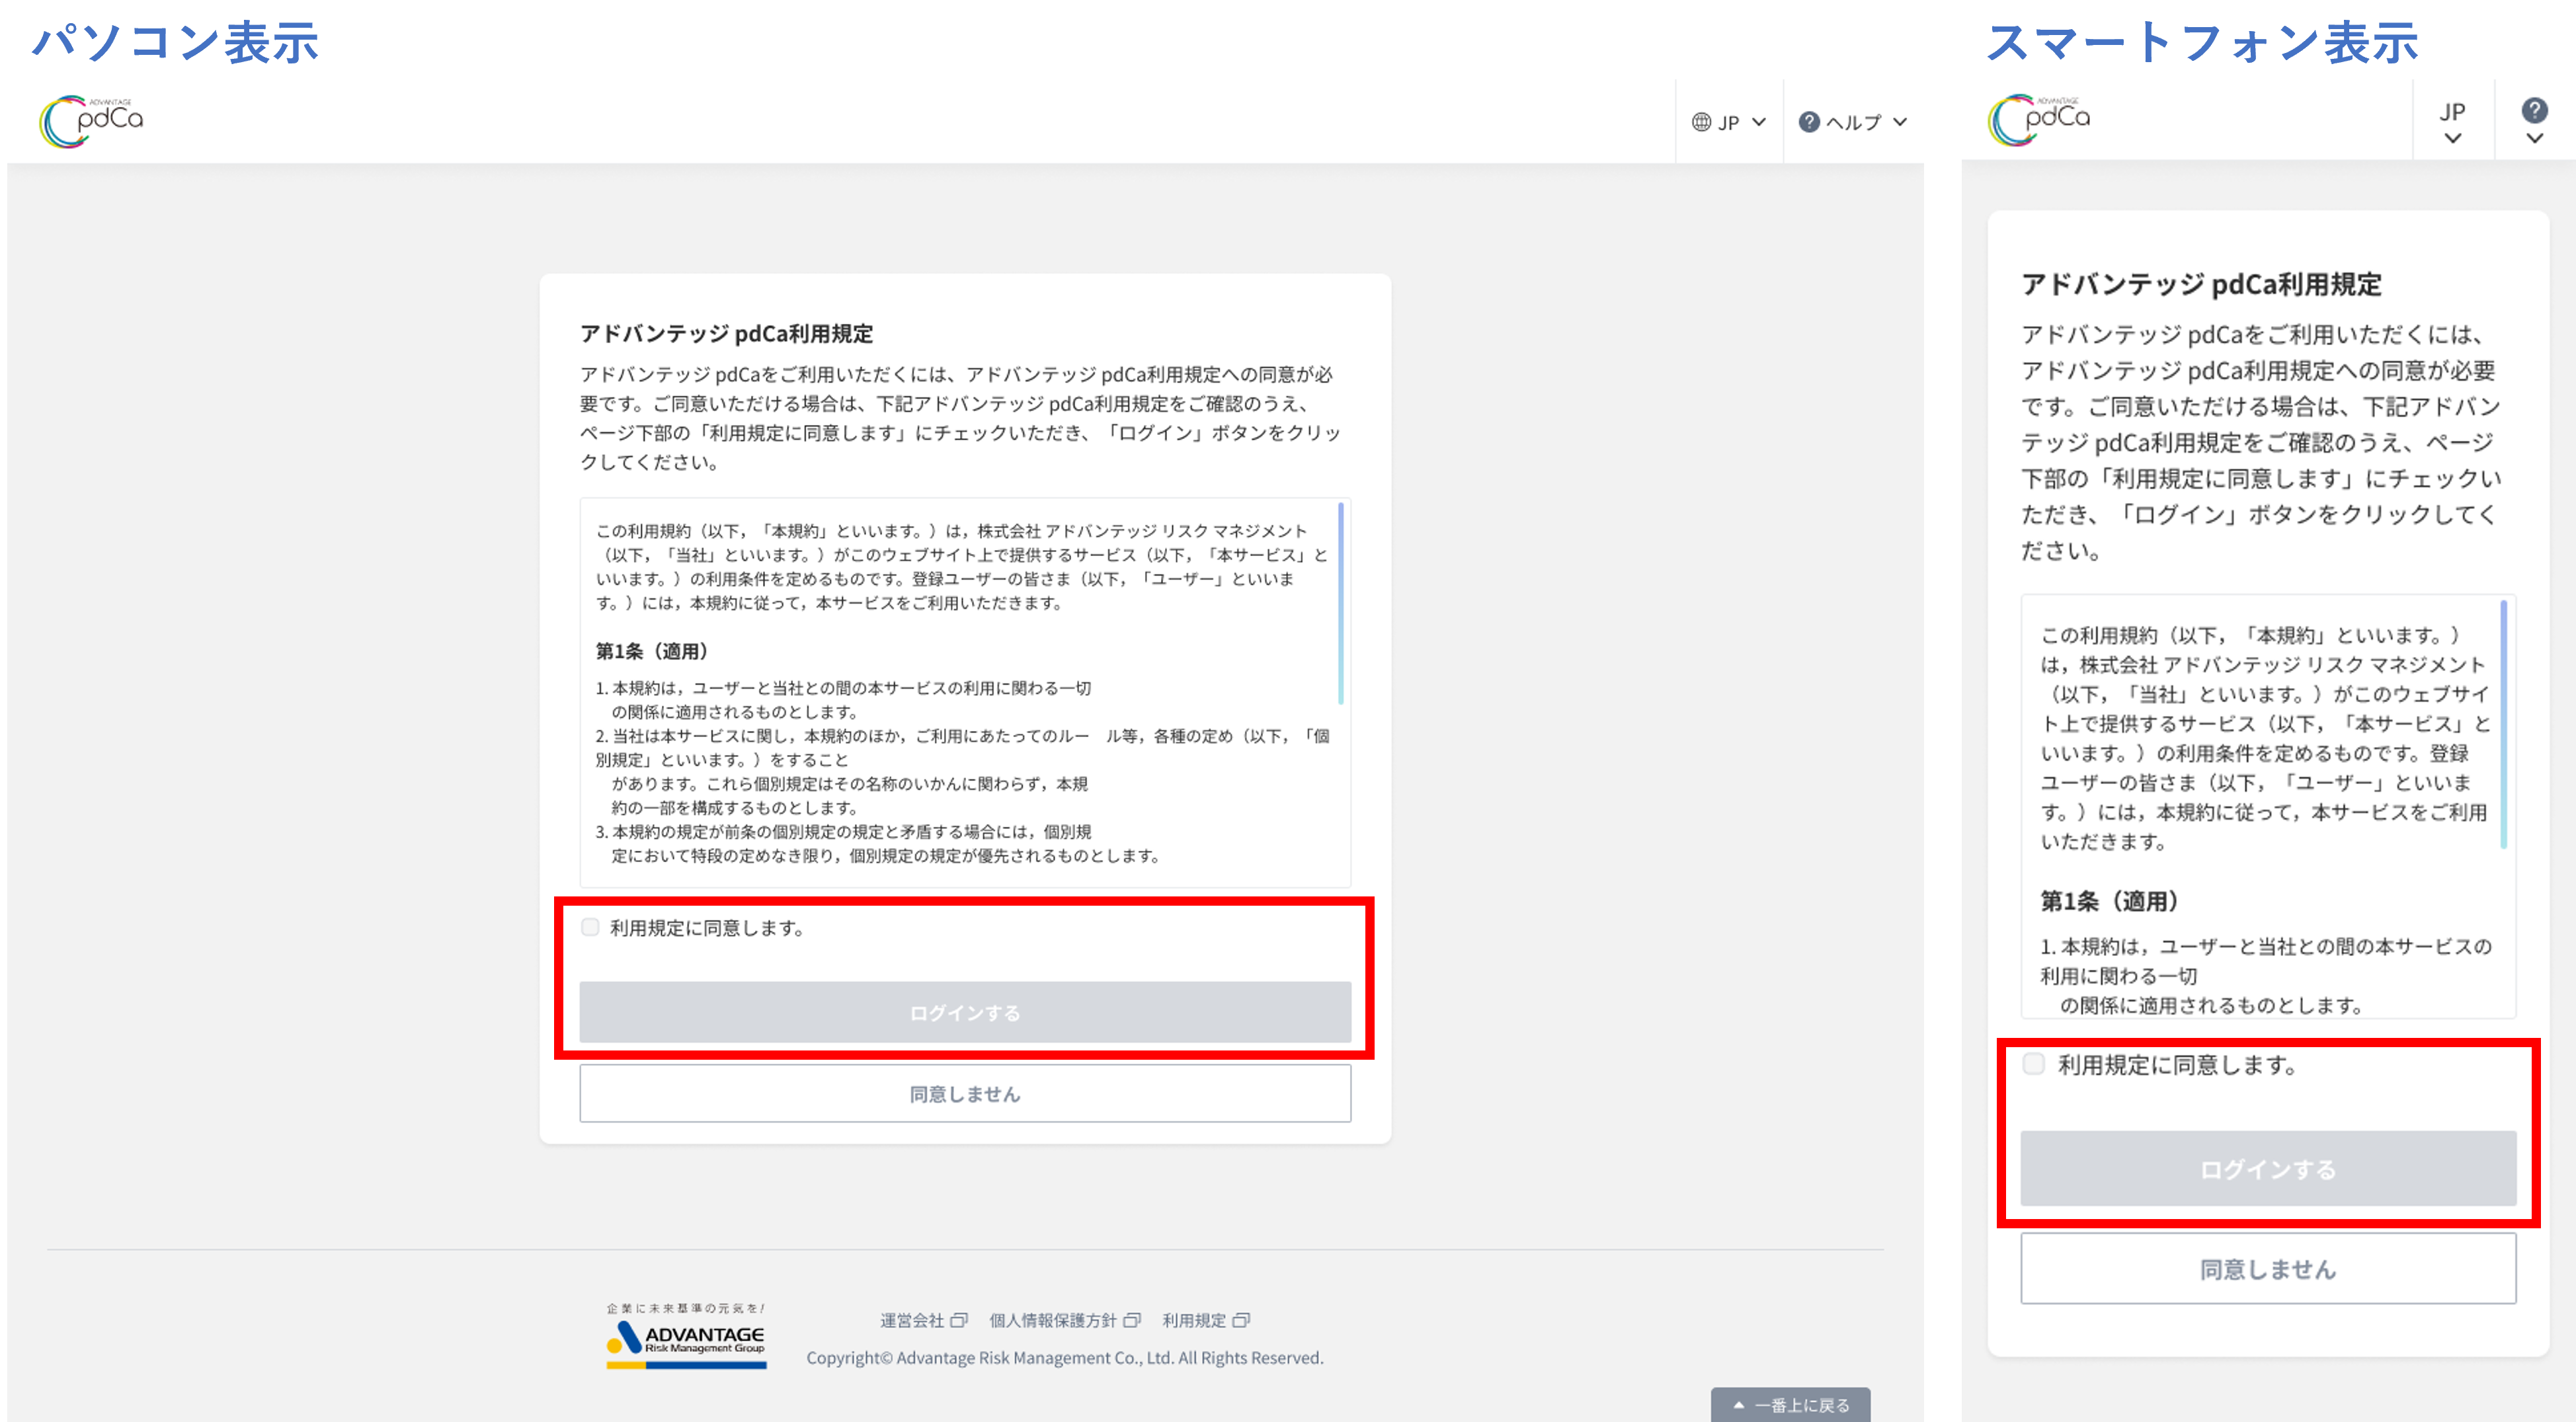Click the globe language icon in the PC header

[1700, 122]
